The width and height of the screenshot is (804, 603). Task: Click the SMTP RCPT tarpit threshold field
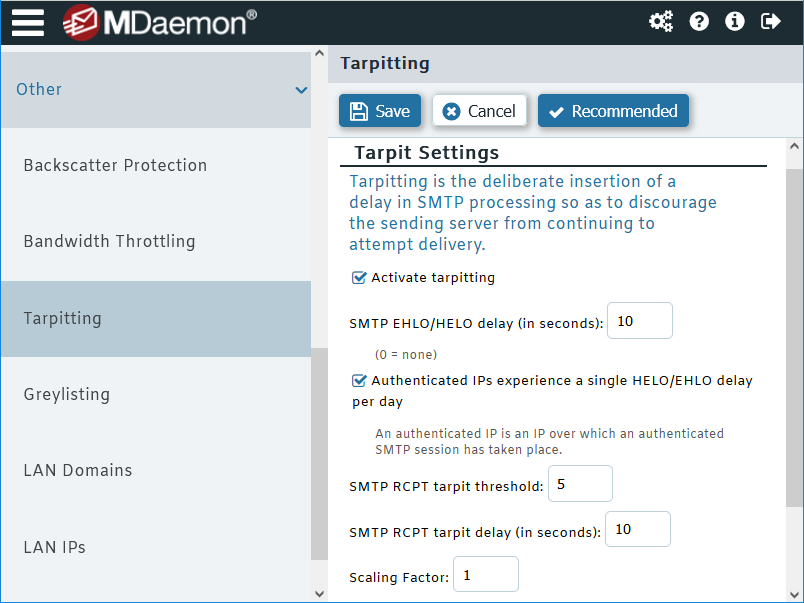pyautogui.click(x=580, y=483)
